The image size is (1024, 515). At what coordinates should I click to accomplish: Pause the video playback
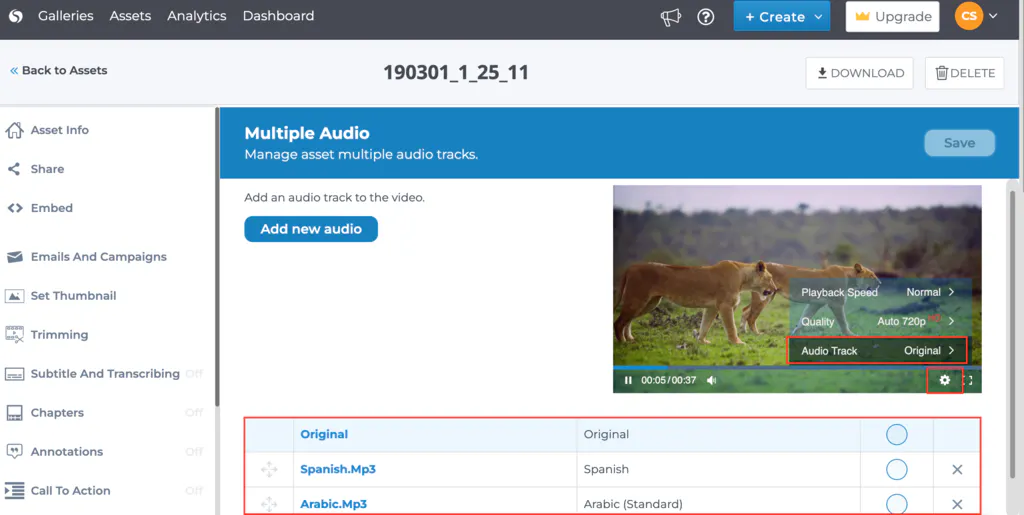click(628, 380)
